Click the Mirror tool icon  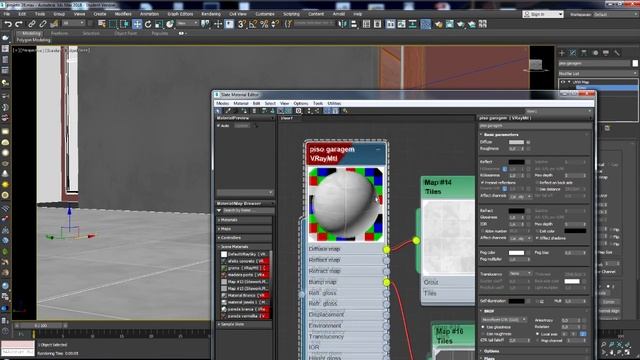click(342, 24)
